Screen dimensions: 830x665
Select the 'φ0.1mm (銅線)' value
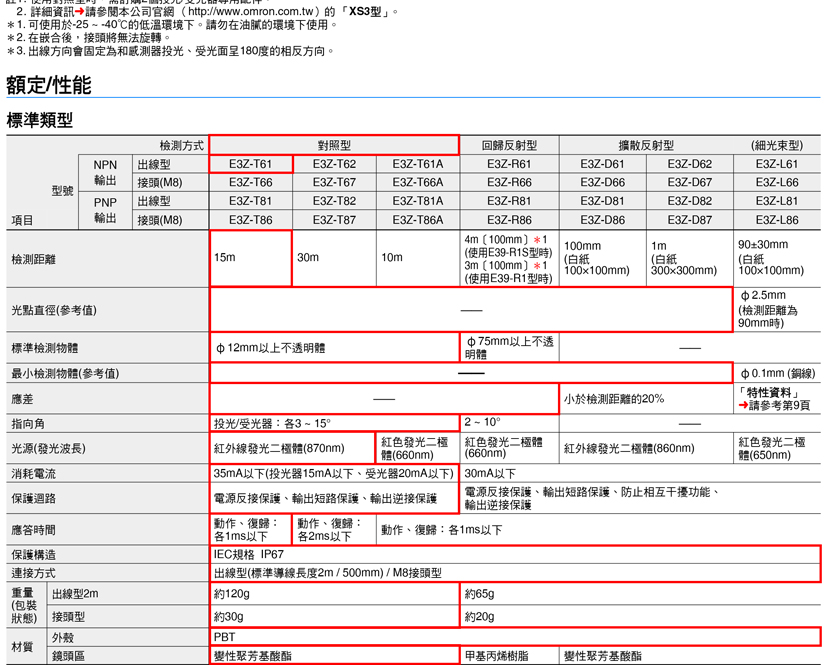pos(778,374)
